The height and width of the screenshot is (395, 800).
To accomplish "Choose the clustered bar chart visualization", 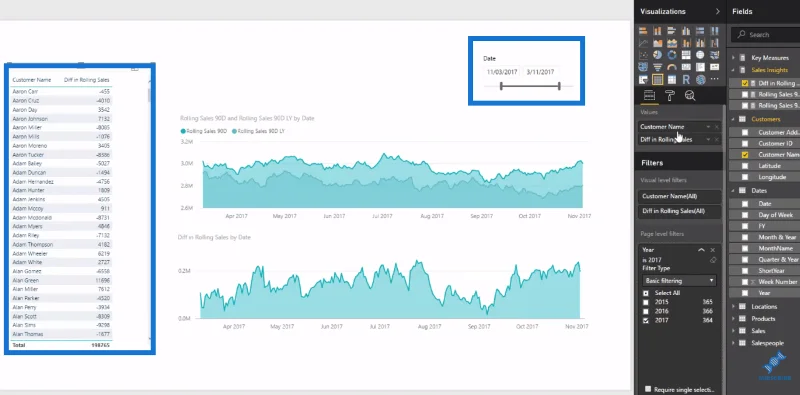I will (x=672, y=31).
